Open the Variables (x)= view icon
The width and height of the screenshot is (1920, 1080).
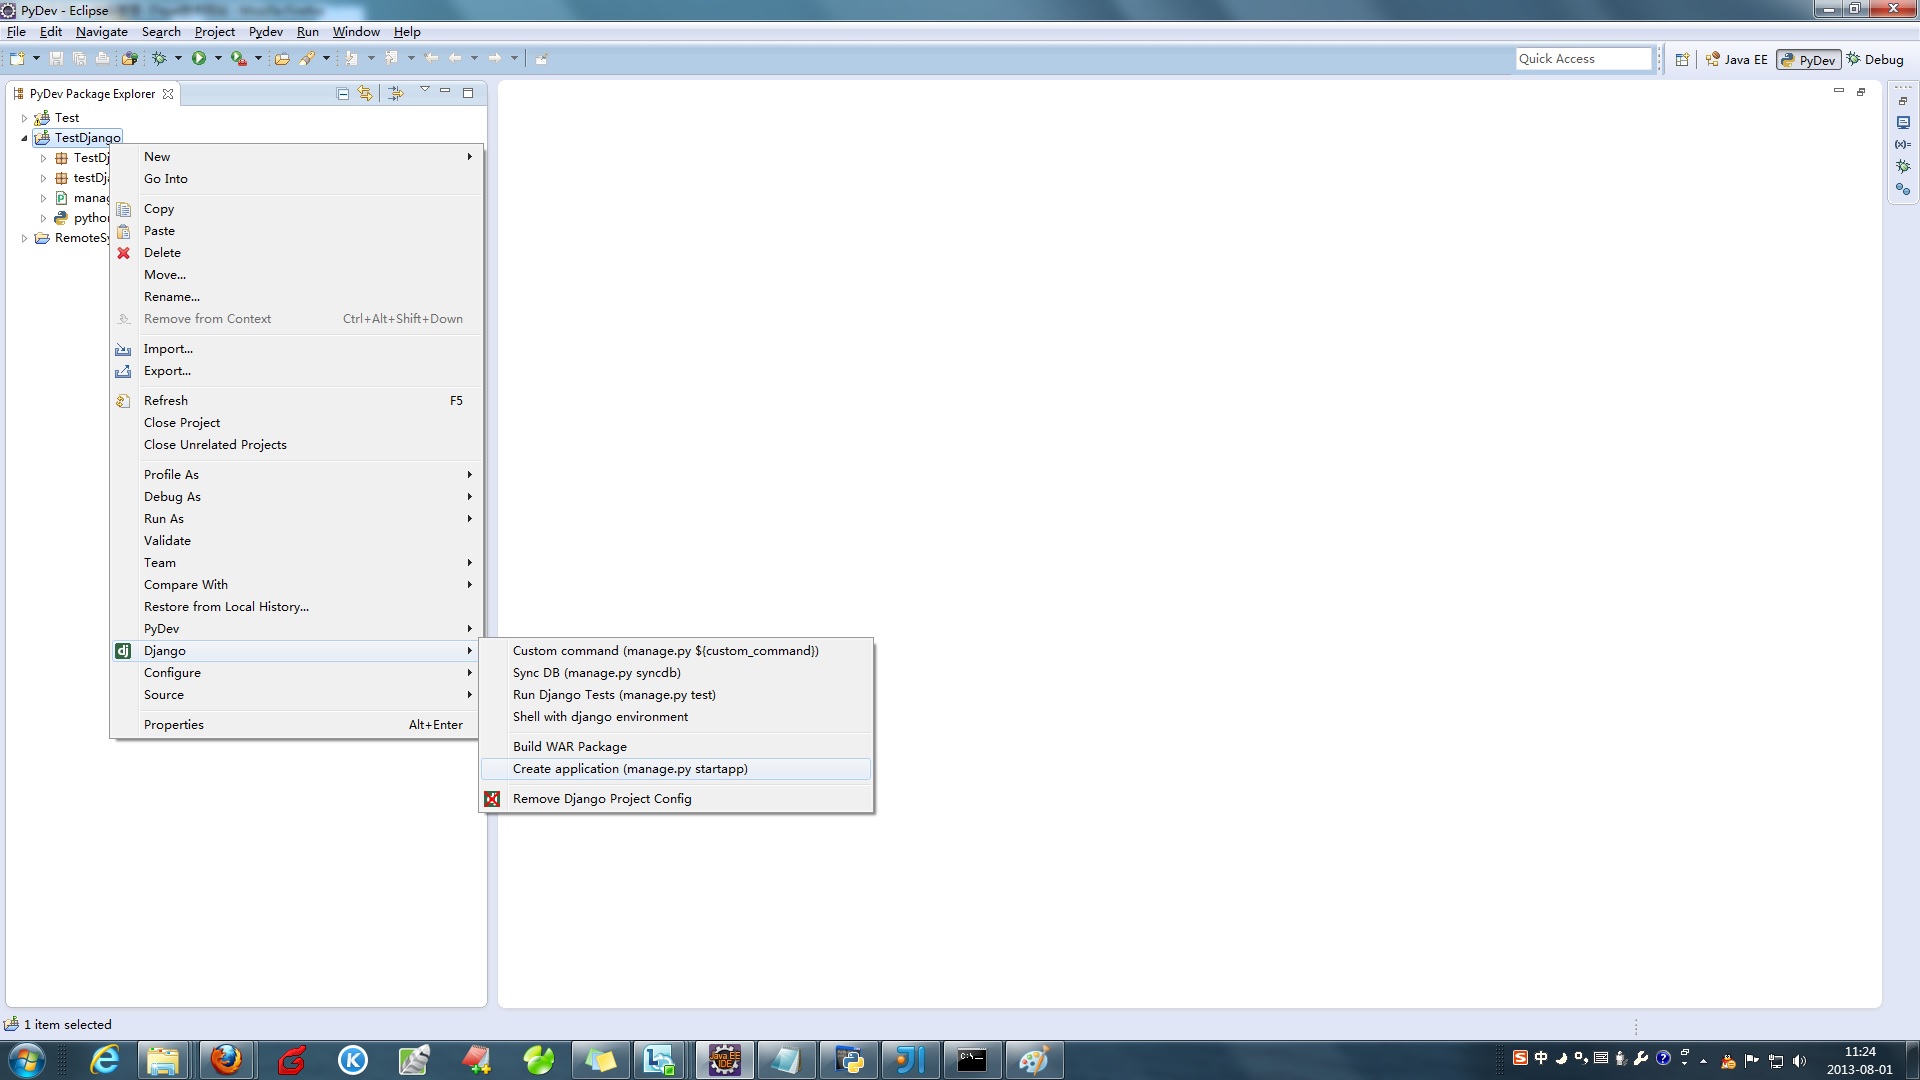(1903, 144)
